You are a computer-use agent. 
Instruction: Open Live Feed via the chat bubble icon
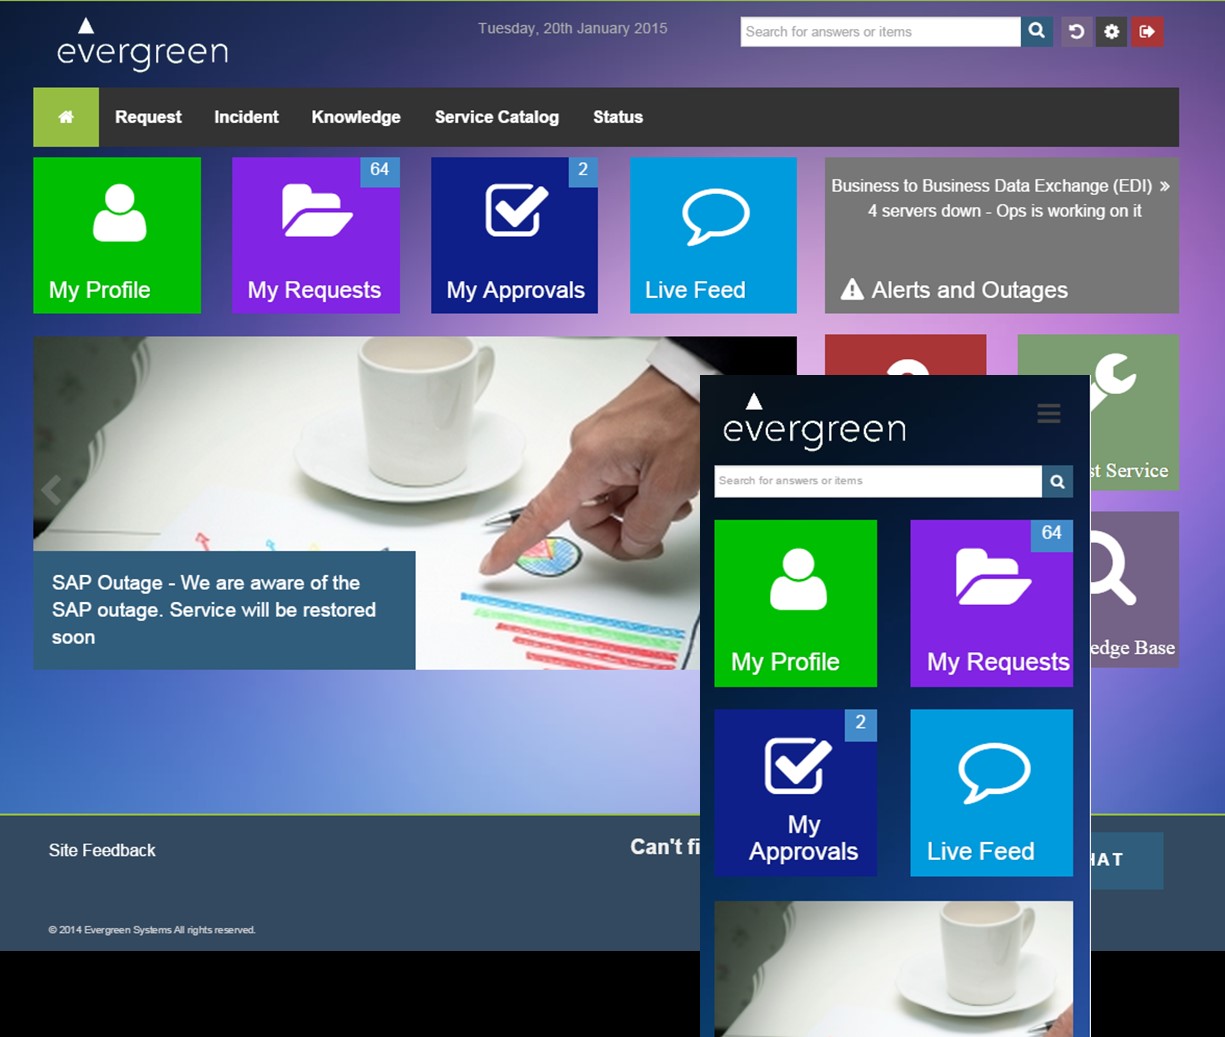coord(713,215)
